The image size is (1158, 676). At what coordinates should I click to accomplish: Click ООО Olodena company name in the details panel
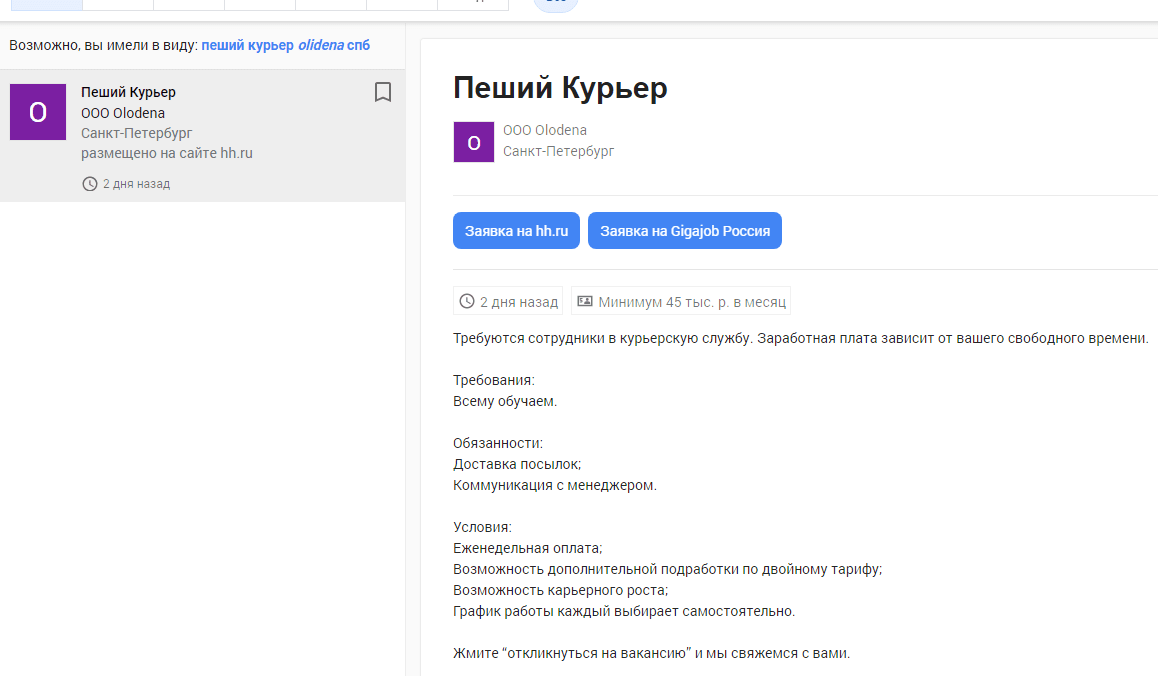coord(545,131)
